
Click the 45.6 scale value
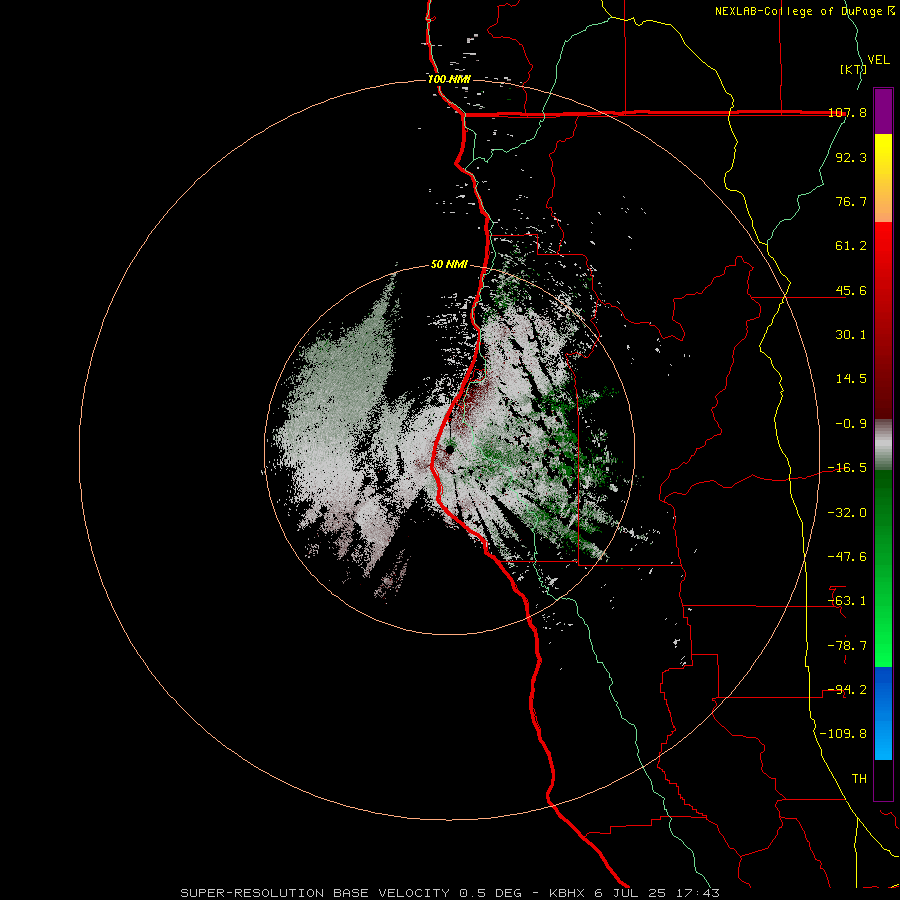(x=851, y=290)
